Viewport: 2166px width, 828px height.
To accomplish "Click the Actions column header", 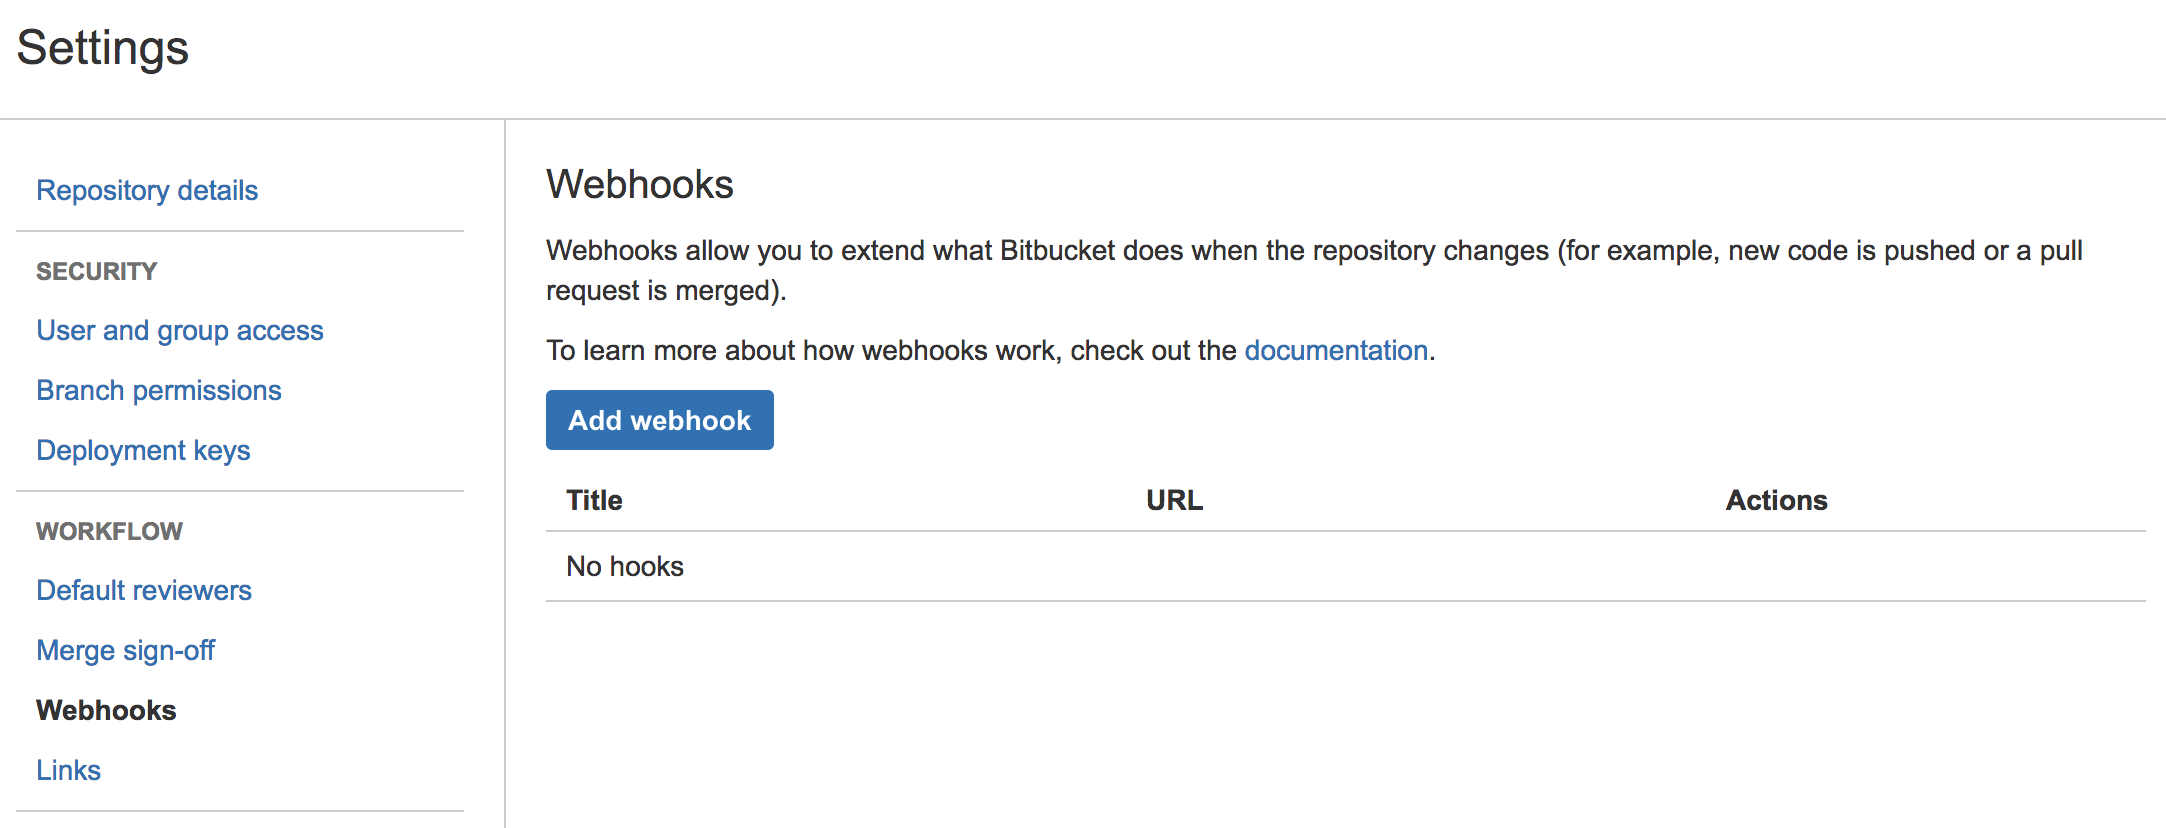I will coord(1775,500).
